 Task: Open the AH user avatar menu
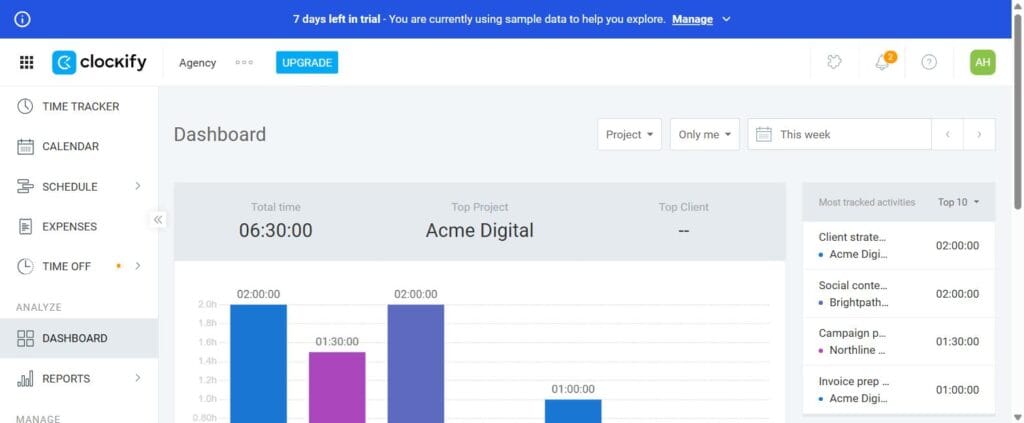click(982, 63)
